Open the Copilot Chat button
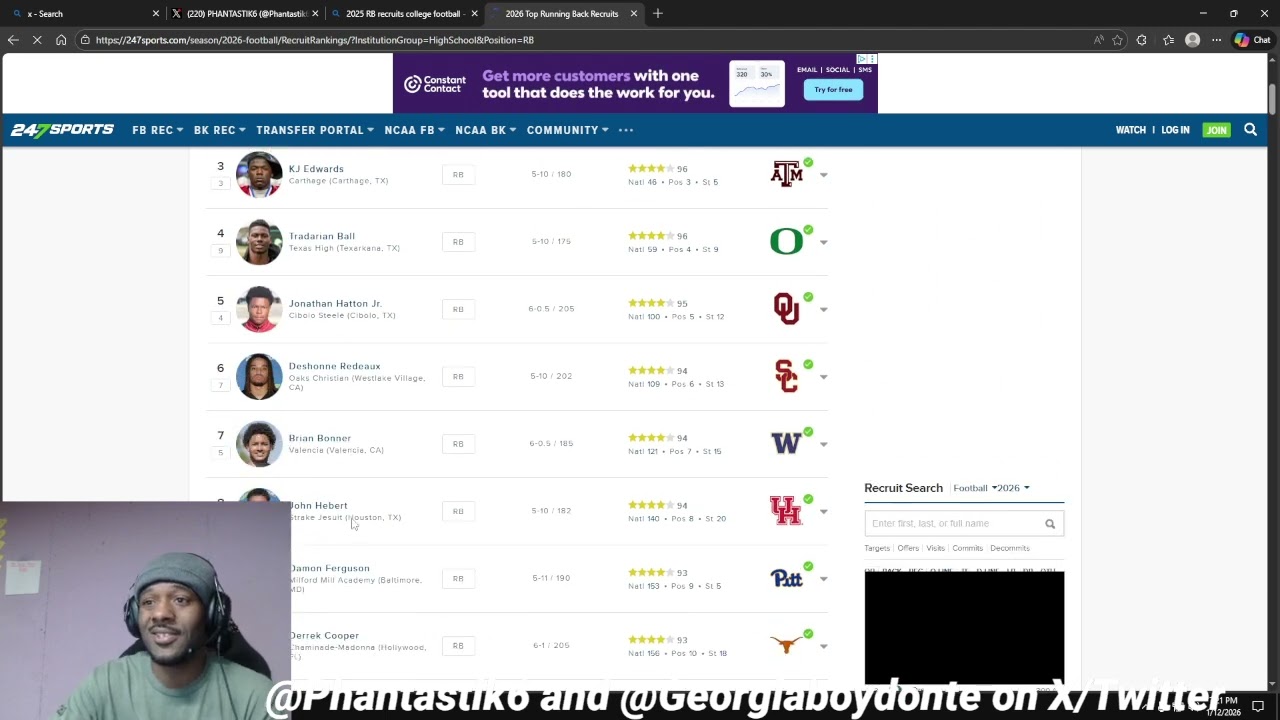Image resolution: width=1280 pixels, height=720 pixels. point(1252,40)
